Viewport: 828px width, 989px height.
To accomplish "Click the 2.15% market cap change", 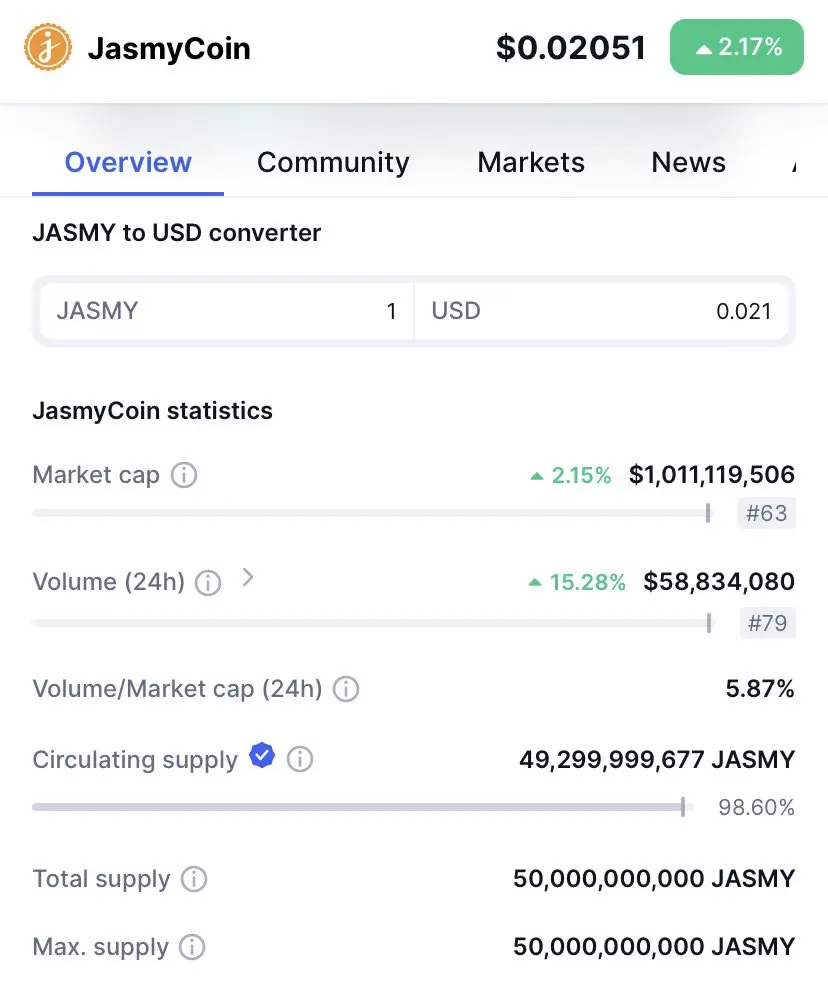I will pos(571,475).
